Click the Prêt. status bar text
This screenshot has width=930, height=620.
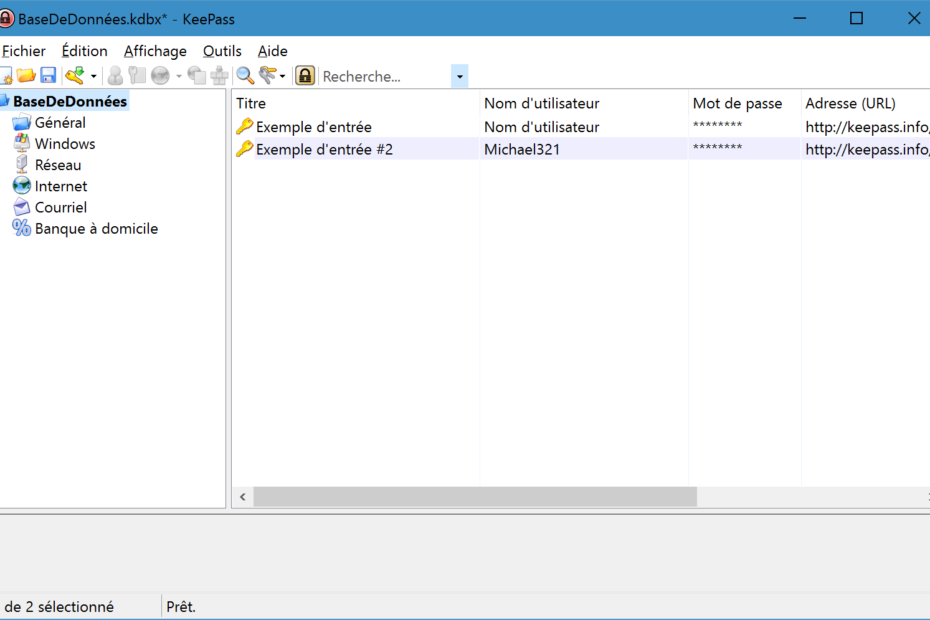click(x=181, y=607)
